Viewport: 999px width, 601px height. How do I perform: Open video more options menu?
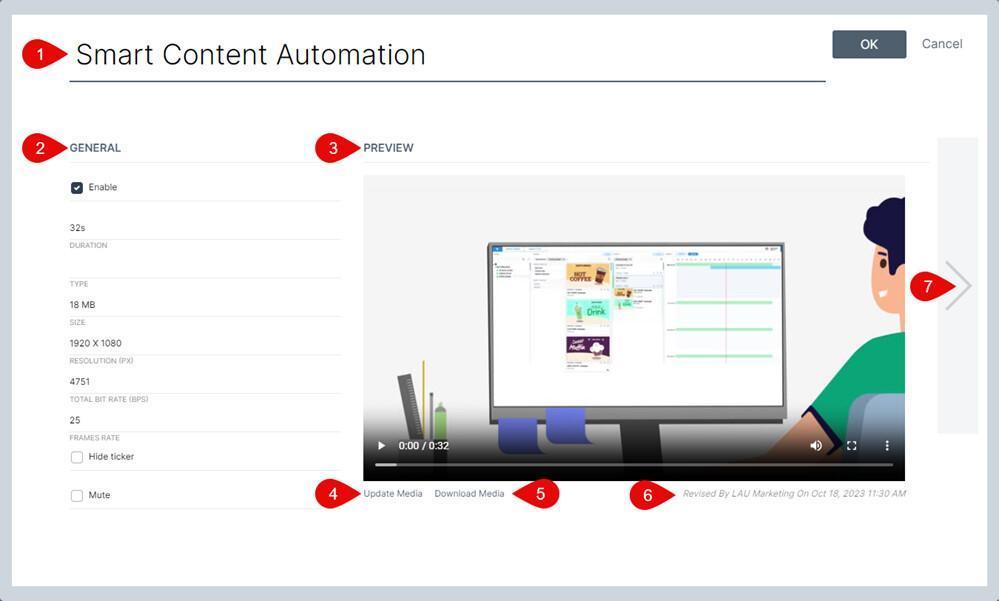click(887, 445)
